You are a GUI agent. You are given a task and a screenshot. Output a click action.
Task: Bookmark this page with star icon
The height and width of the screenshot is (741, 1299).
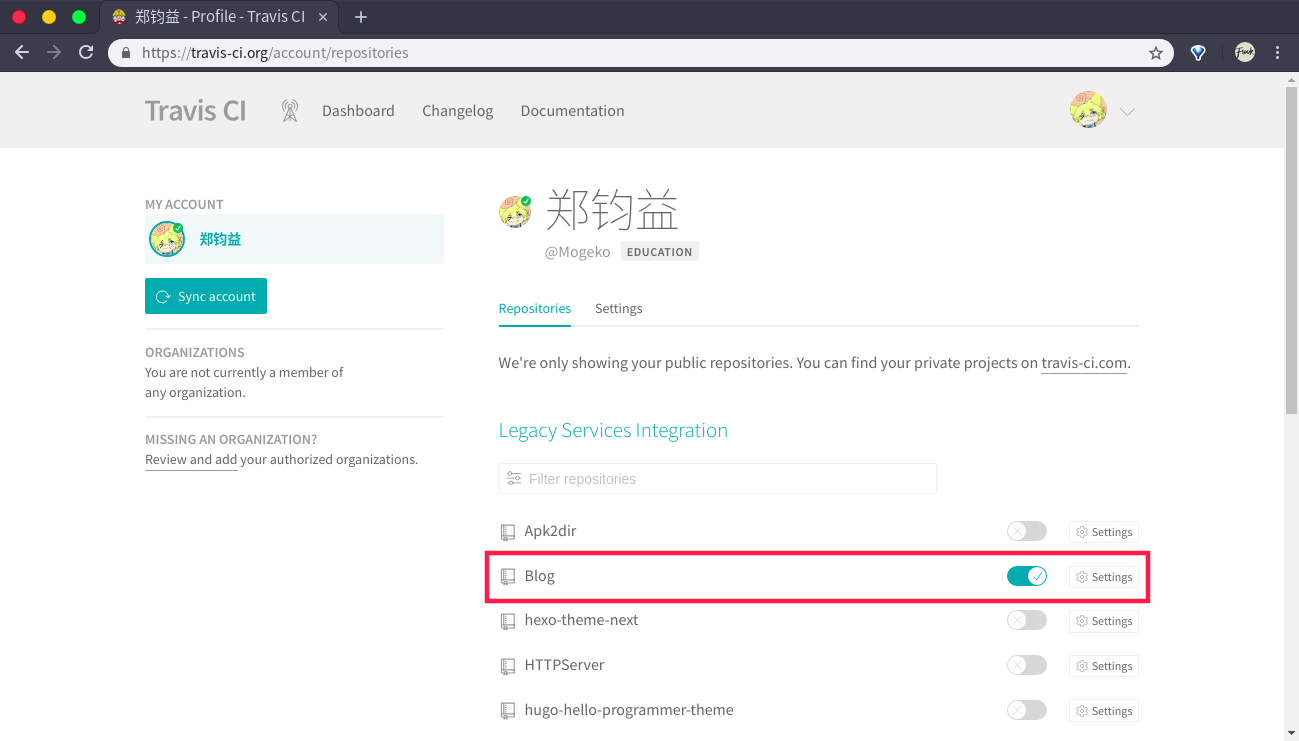pos(1156,53)
